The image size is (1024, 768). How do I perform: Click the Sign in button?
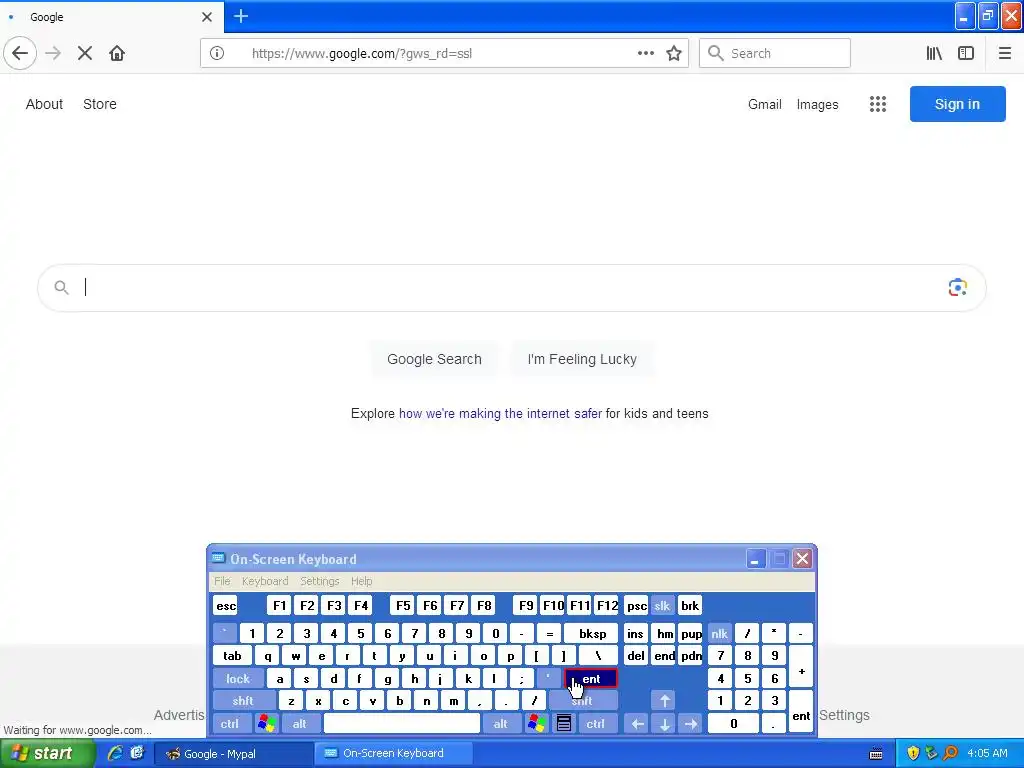tap(957, 104)
